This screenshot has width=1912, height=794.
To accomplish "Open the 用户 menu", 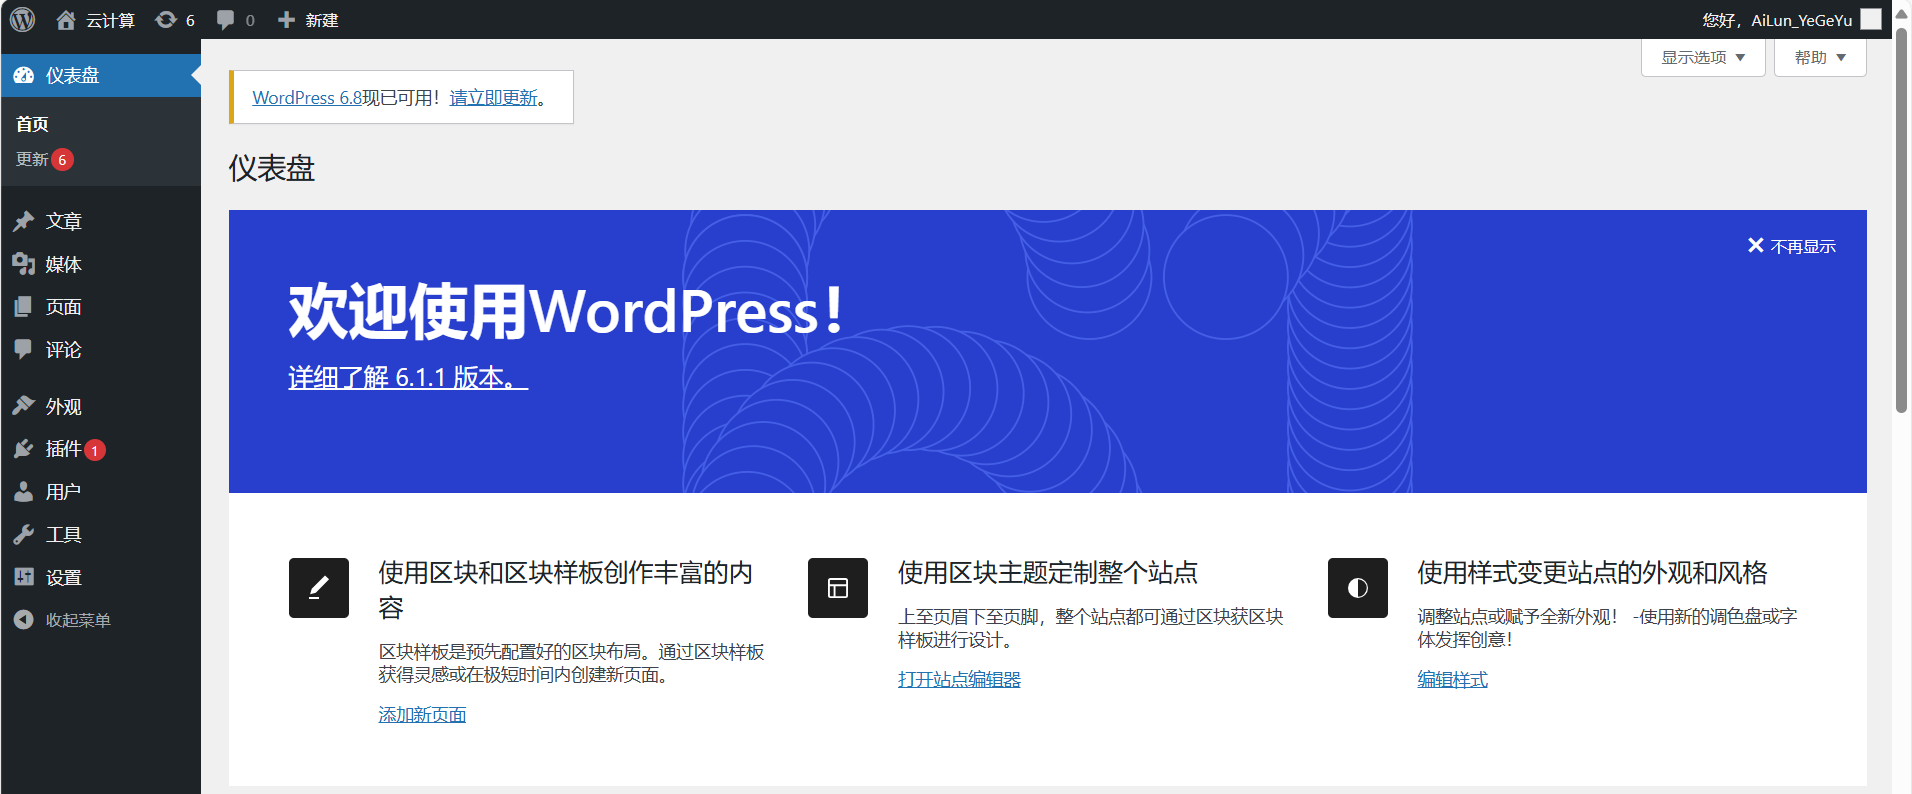I will pyautogui.click(x=100, y=492).
